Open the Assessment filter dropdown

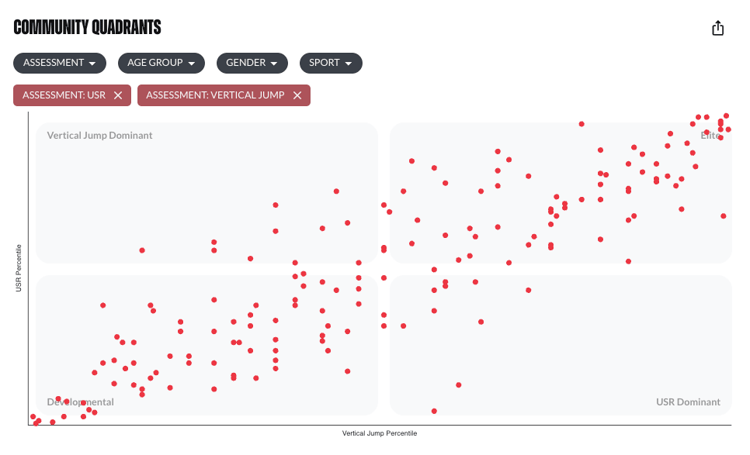[x=60, y=63]
